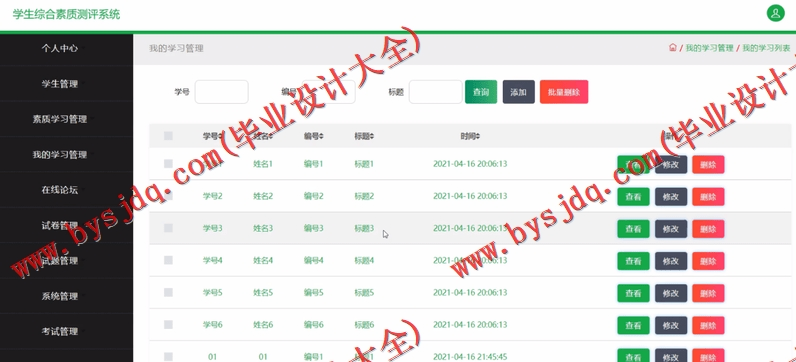796x362 pixels.
Task: Click 查看 for row 学号3
Action: [633, 229]
